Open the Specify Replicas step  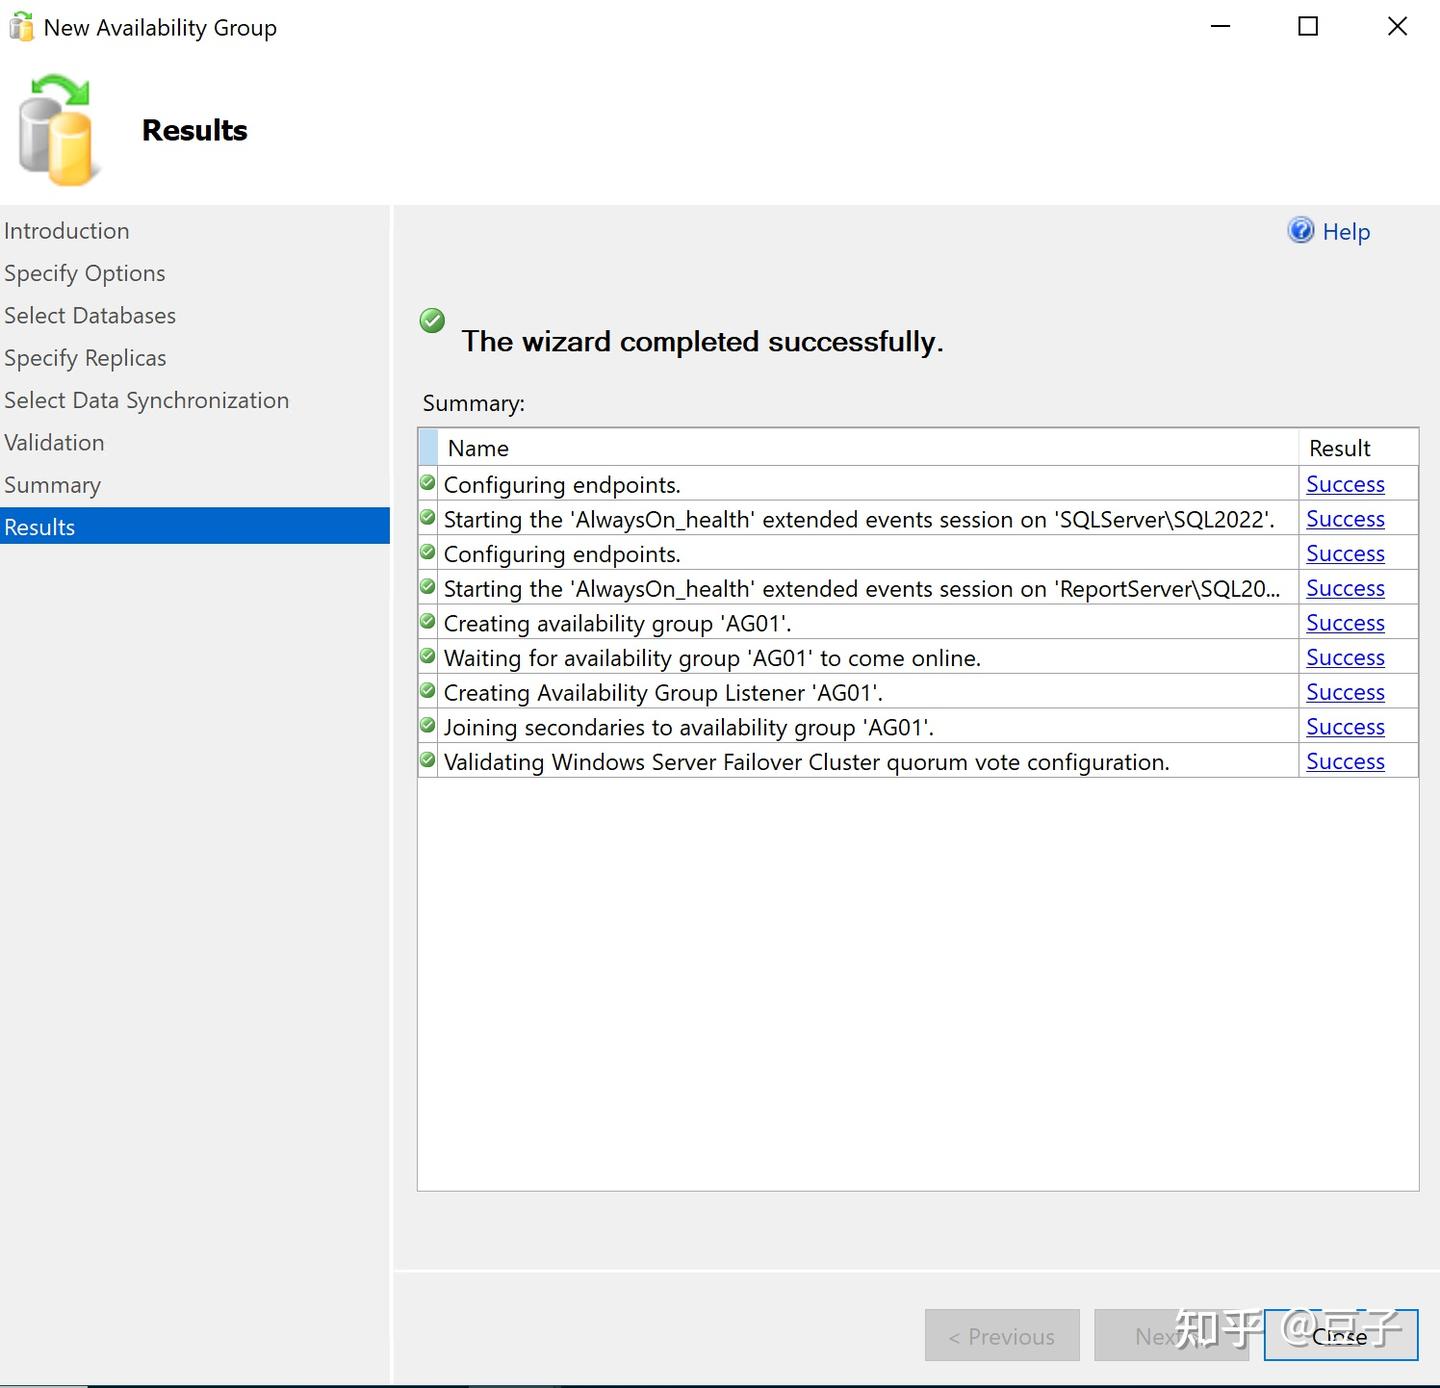(x=85, y=358)
